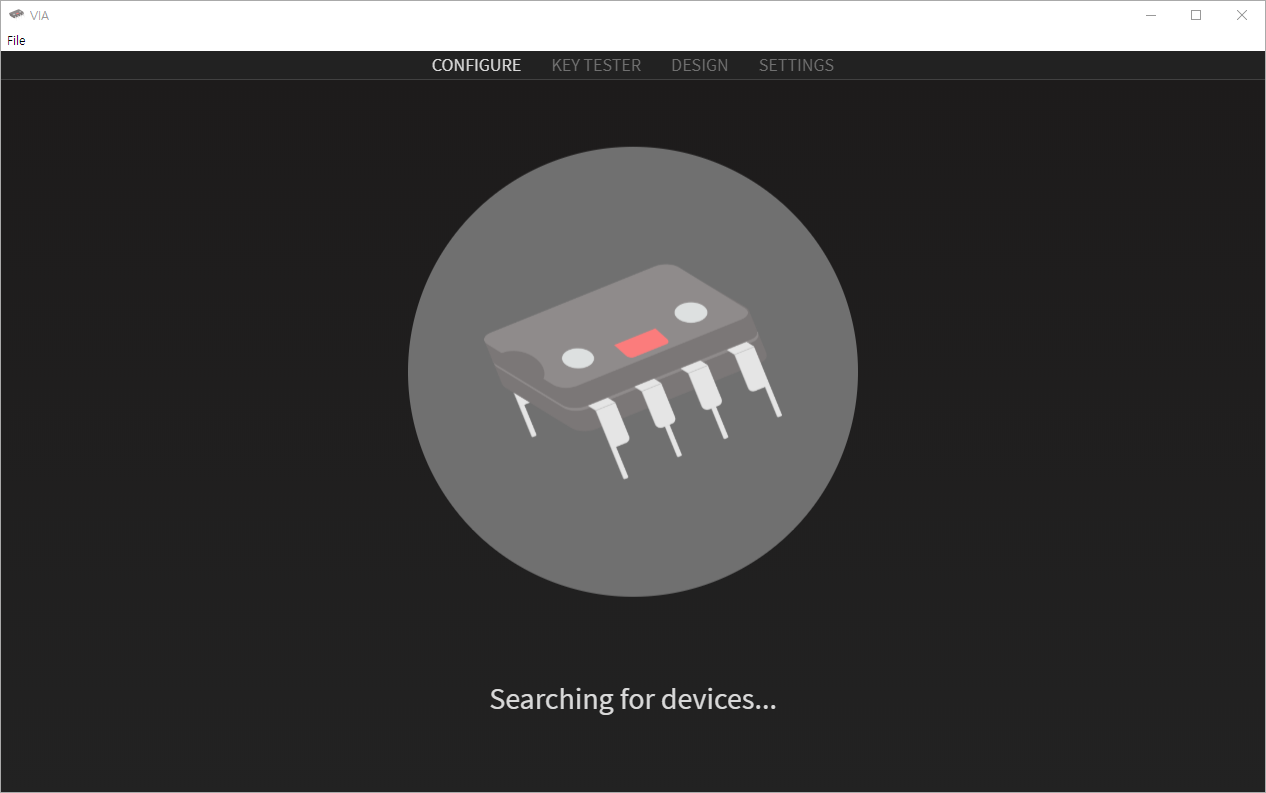Click the VIA chip icon in title bar

pos(16,15)
